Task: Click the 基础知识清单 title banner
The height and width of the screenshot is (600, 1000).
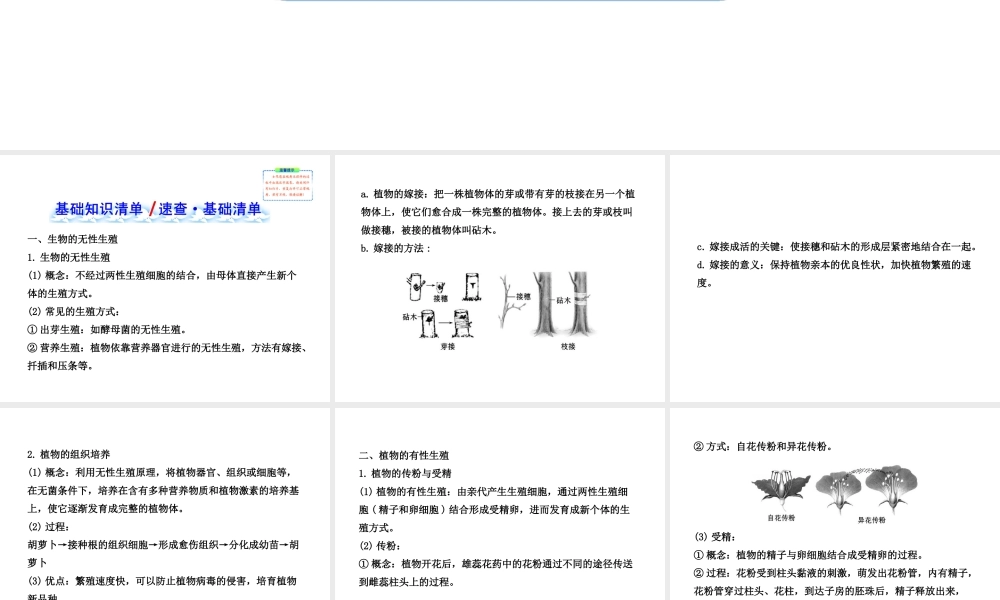Action: [158, 210]
